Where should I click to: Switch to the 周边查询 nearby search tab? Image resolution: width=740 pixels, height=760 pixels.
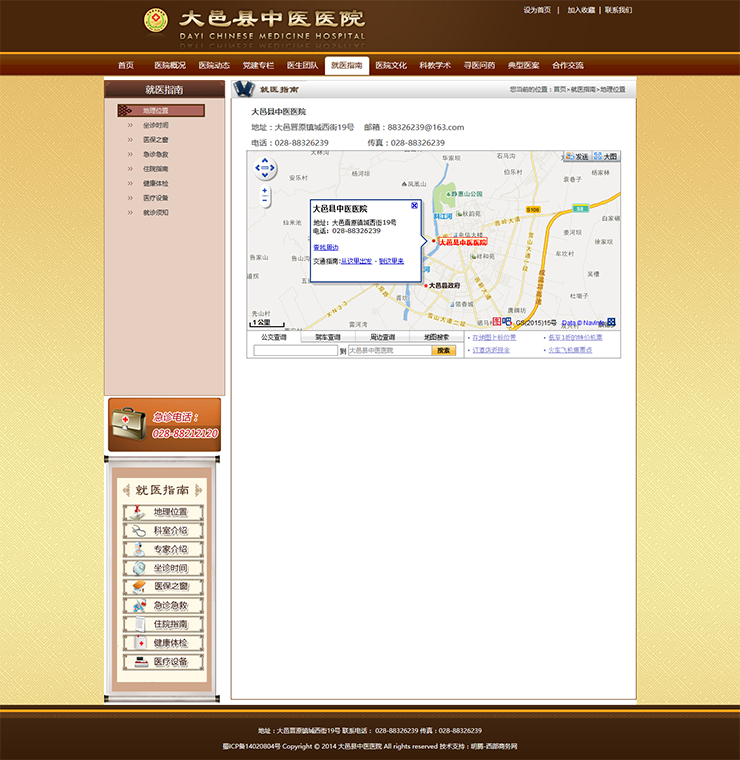click(x=382, y=337)
